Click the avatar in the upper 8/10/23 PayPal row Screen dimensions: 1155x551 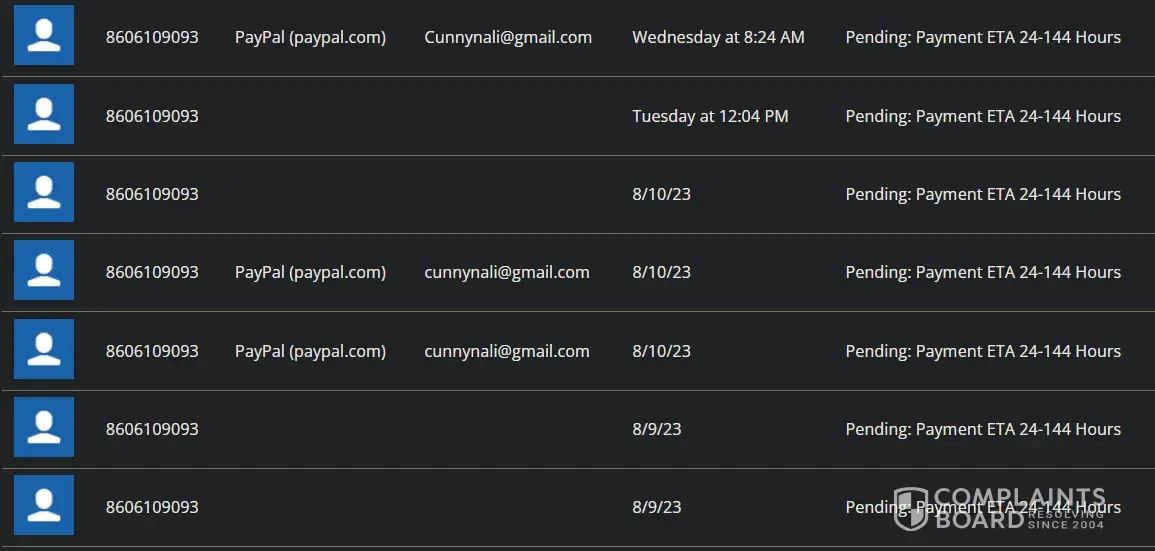44,271
